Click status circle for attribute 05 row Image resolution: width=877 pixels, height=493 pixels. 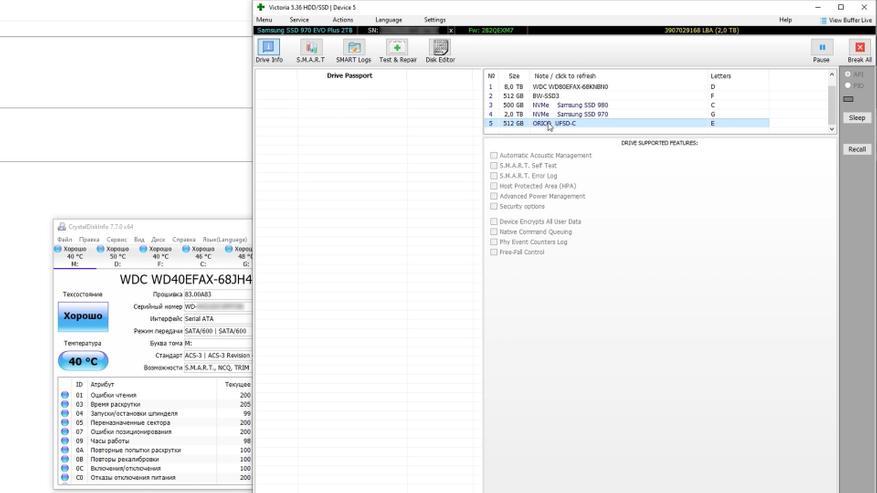[x=65, y=422]
